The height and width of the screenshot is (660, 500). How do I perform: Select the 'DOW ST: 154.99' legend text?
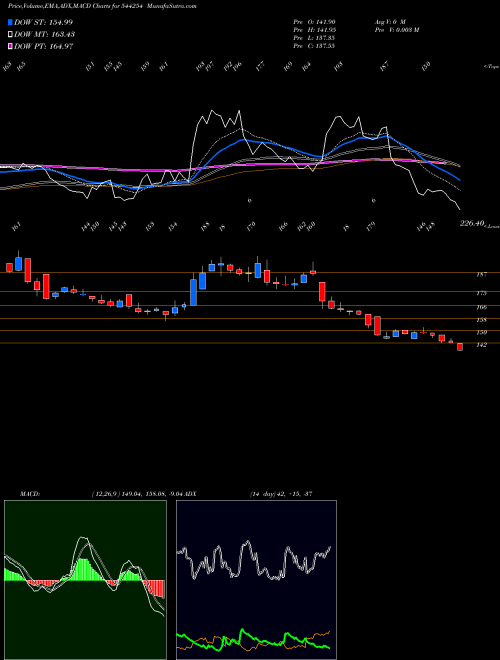(x=44, y=22)
